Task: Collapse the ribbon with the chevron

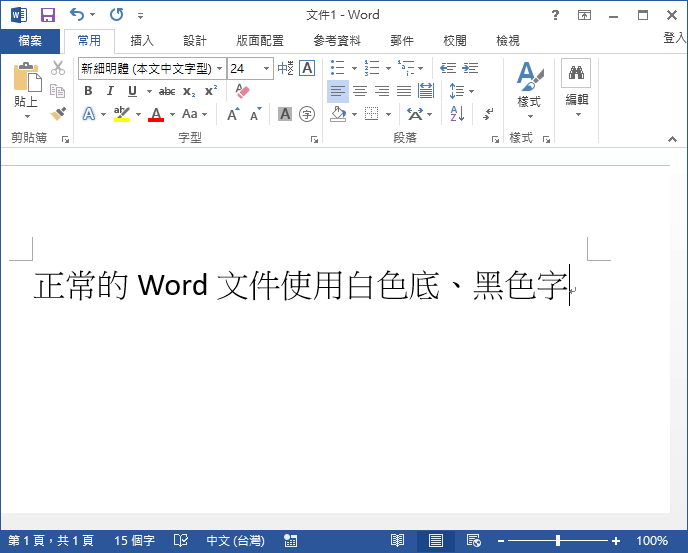Action: tap(672, 139)
